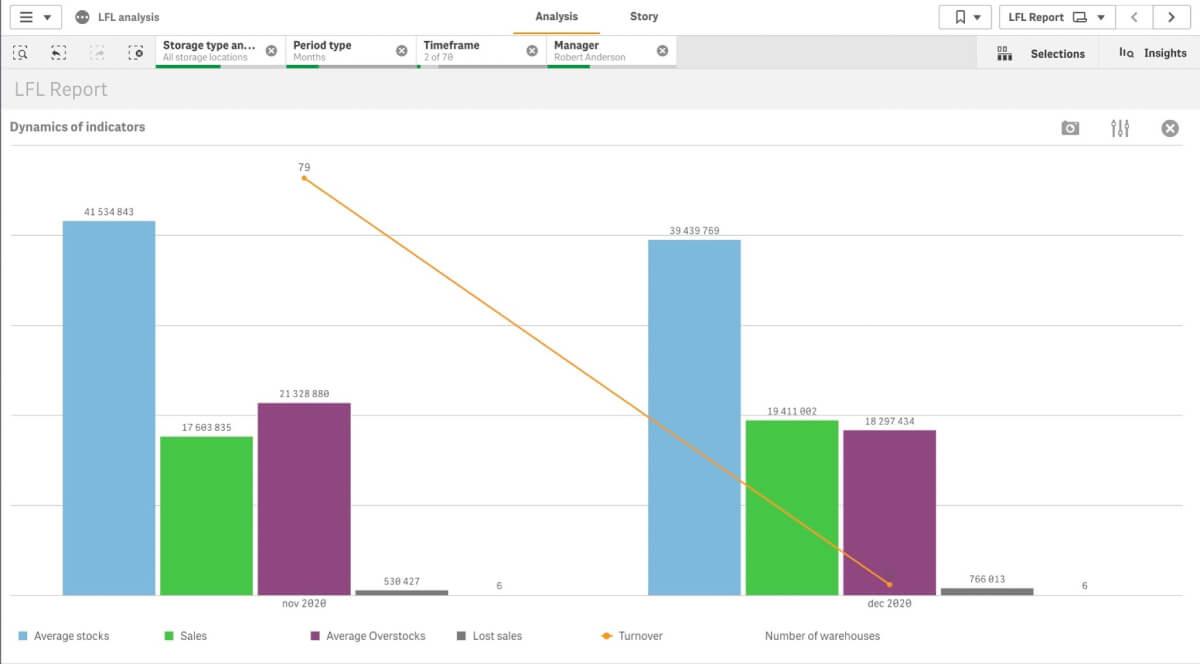Open the smart search in selections tool
This screenshot has height=664, width=1200.
click(20, 52)
